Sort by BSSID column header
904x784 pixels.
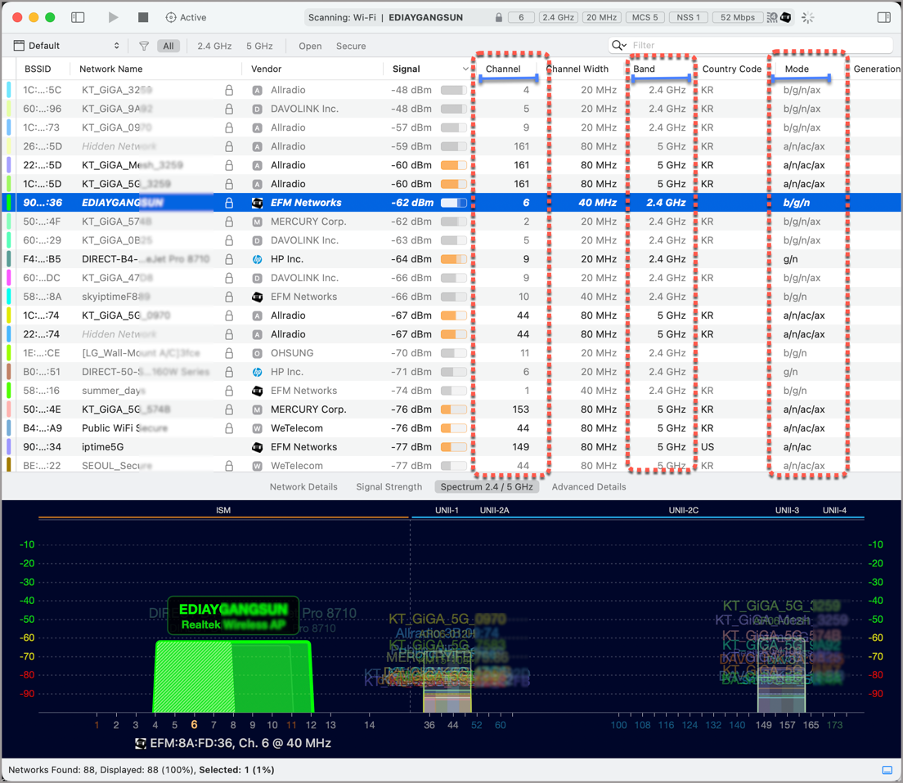pyautogui.click(x=37, y=69)
